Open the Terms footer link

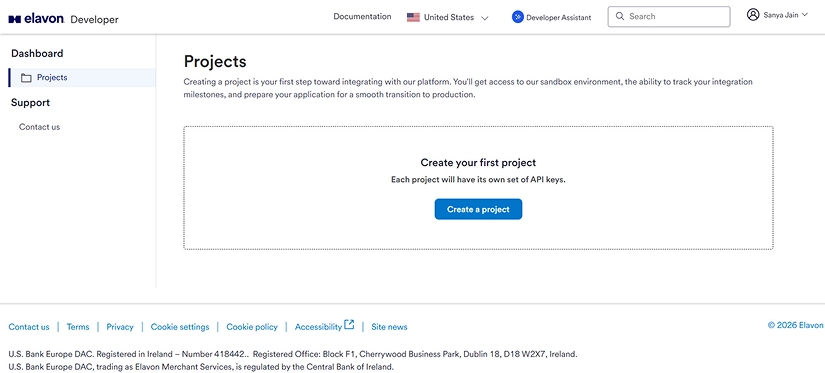[78, 327]
